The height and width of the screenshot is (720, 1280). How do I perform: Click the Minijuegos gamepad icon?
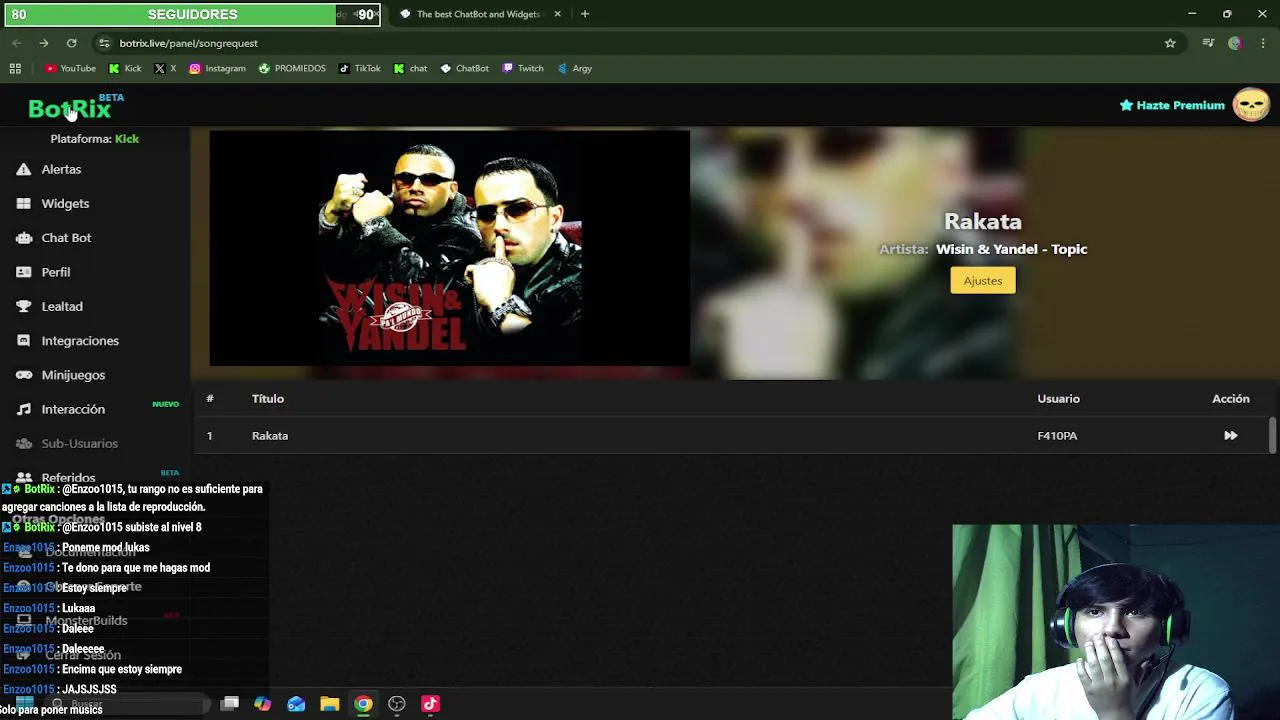[x=24, y=375]
